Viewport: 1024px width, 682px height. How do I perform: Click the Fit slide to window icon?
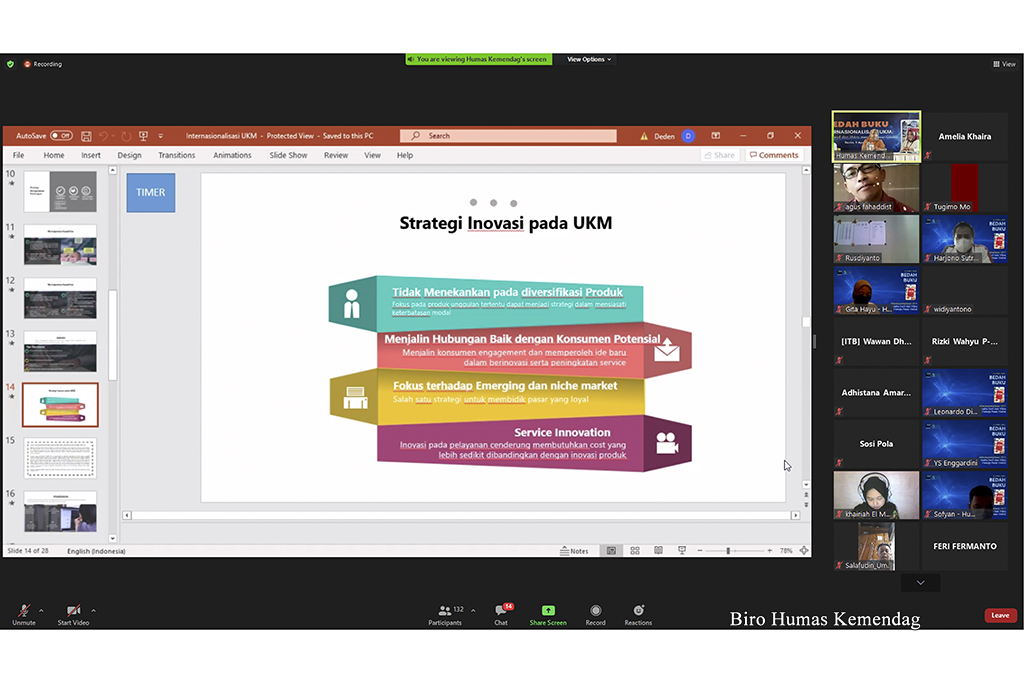804,551
